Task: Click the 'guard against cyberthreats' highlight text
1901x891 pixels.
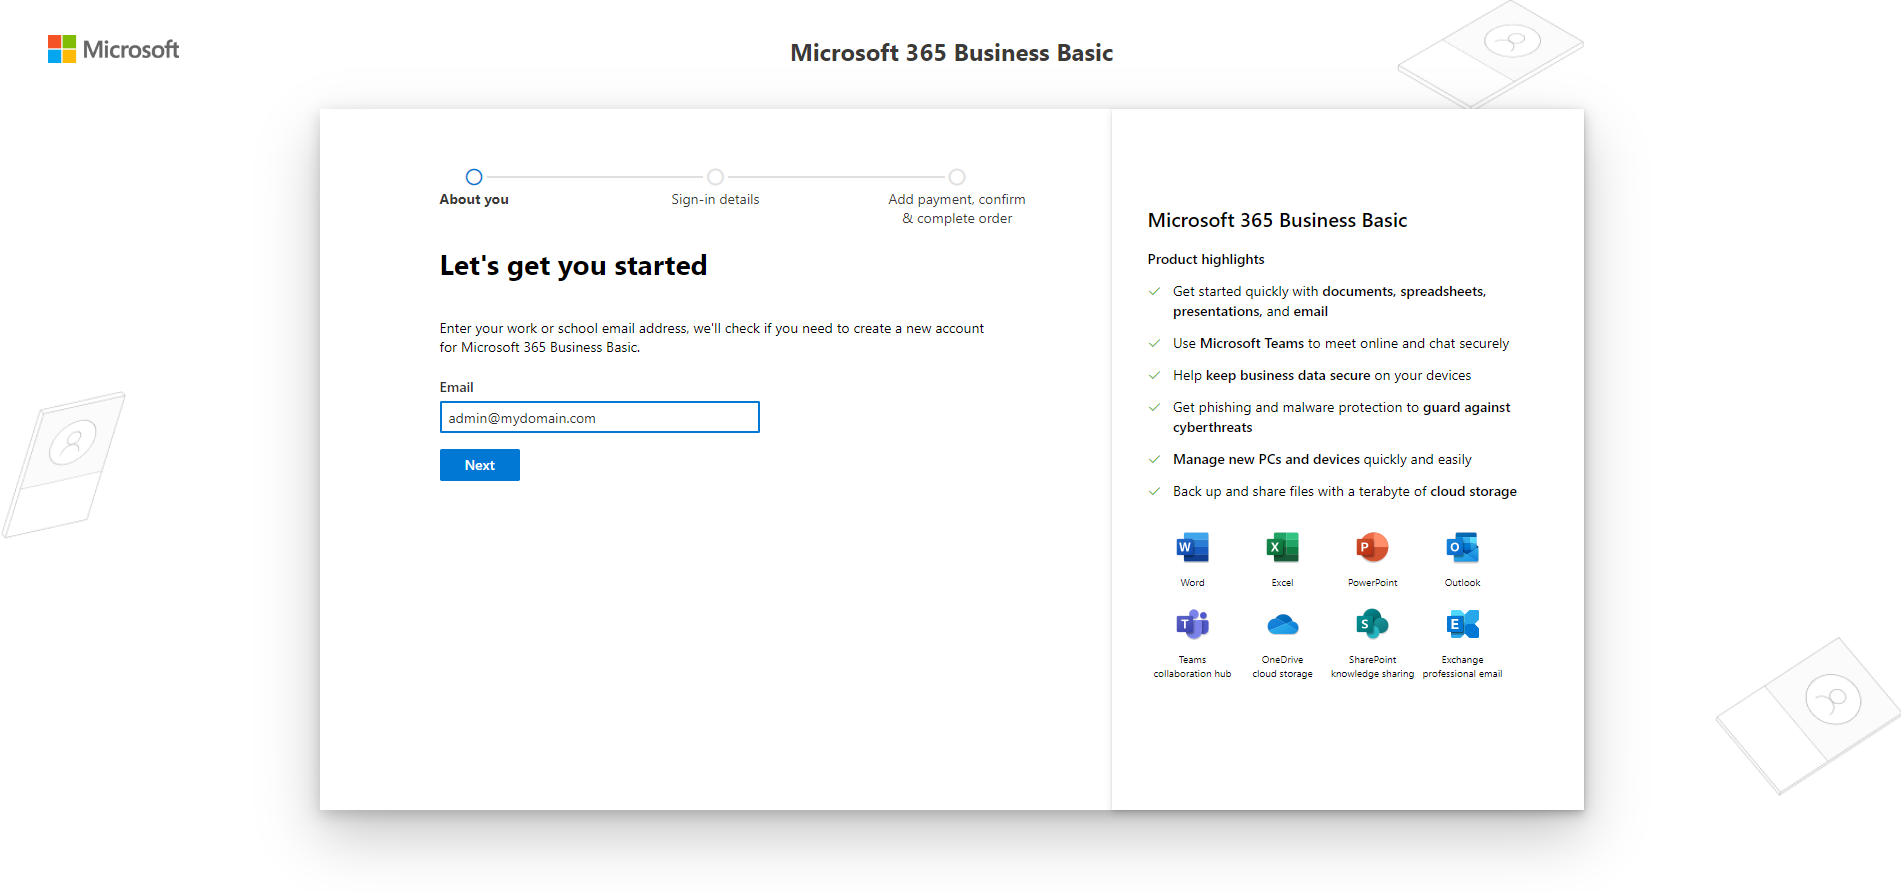Action: (x=1342, y=417)
